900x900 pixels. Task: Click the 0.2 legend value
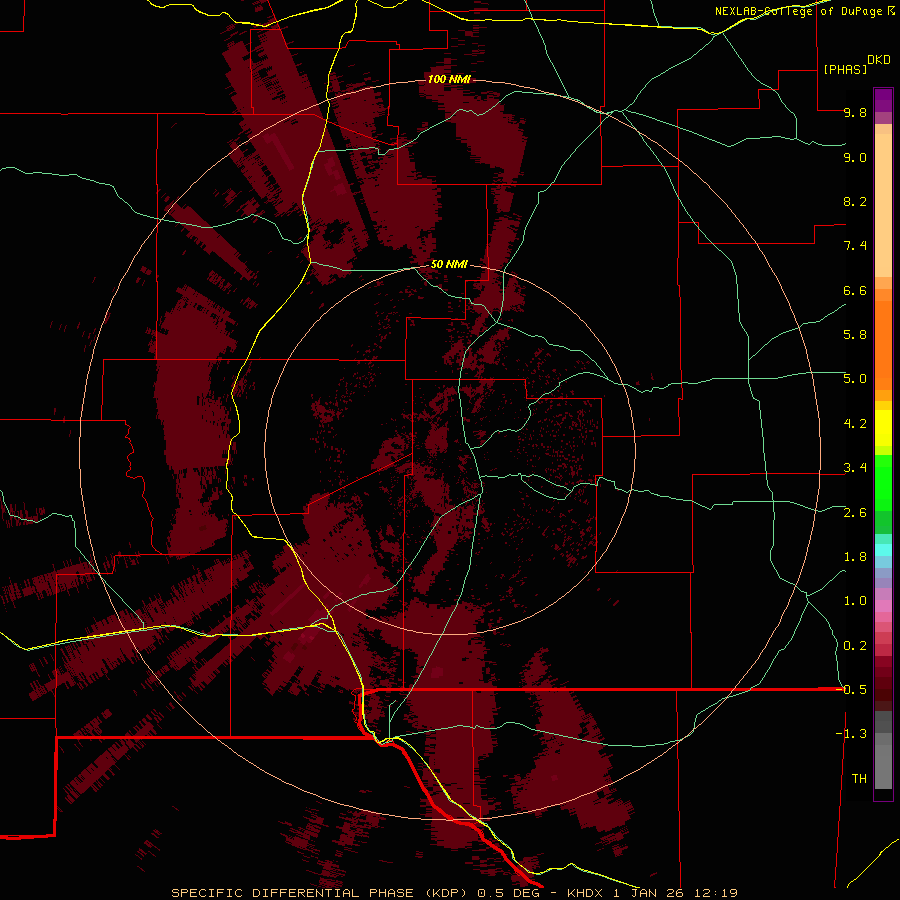(x=855, y=646)
